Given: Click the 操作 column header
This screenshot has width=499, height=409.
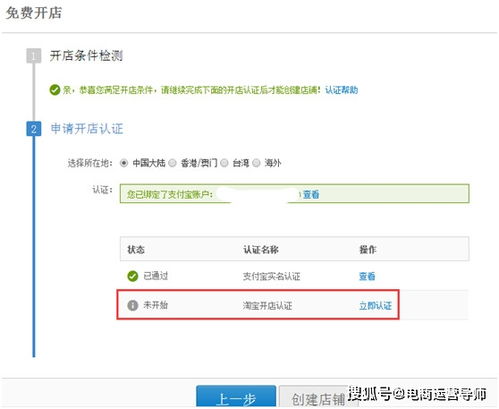Looking at the screenshot, I should coord(367,249).
